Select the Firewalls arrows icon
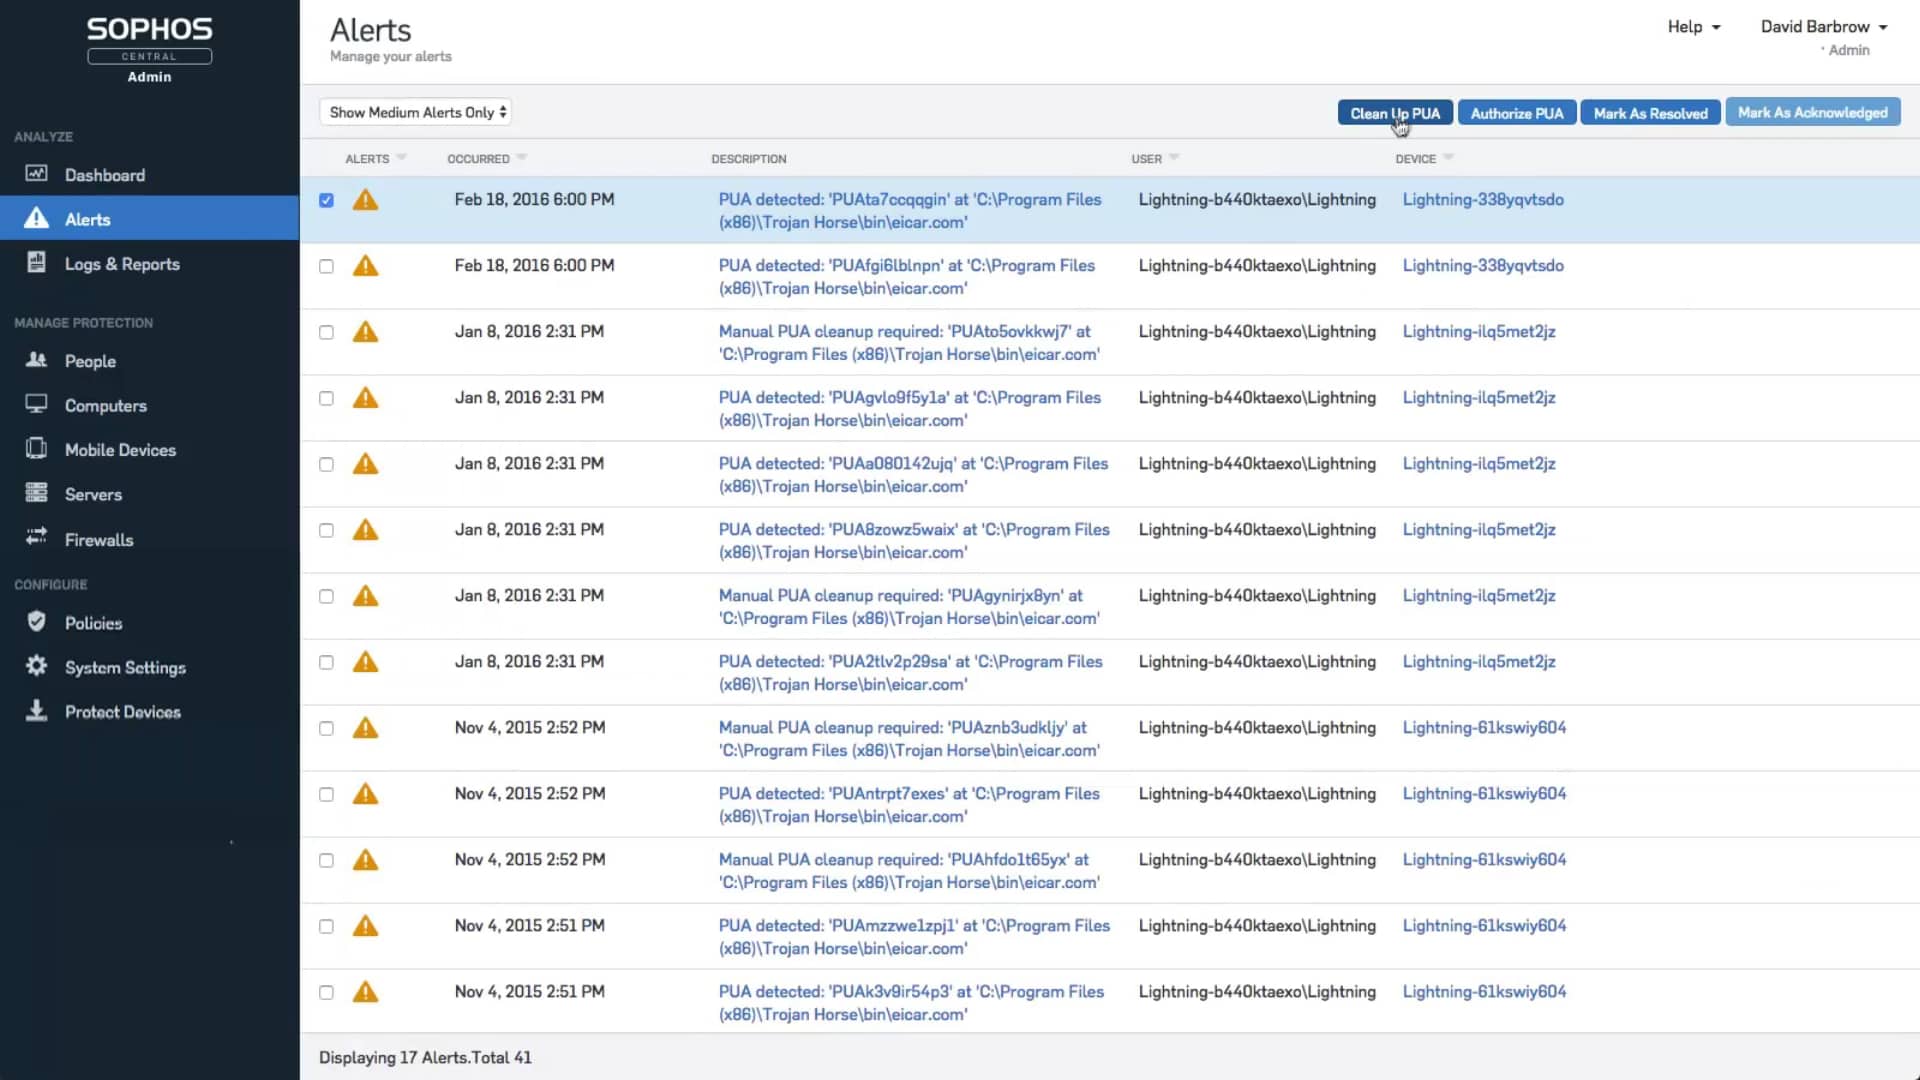Screen dimensions: 1920x1080 pyautogui.click(x=36, y=537)
